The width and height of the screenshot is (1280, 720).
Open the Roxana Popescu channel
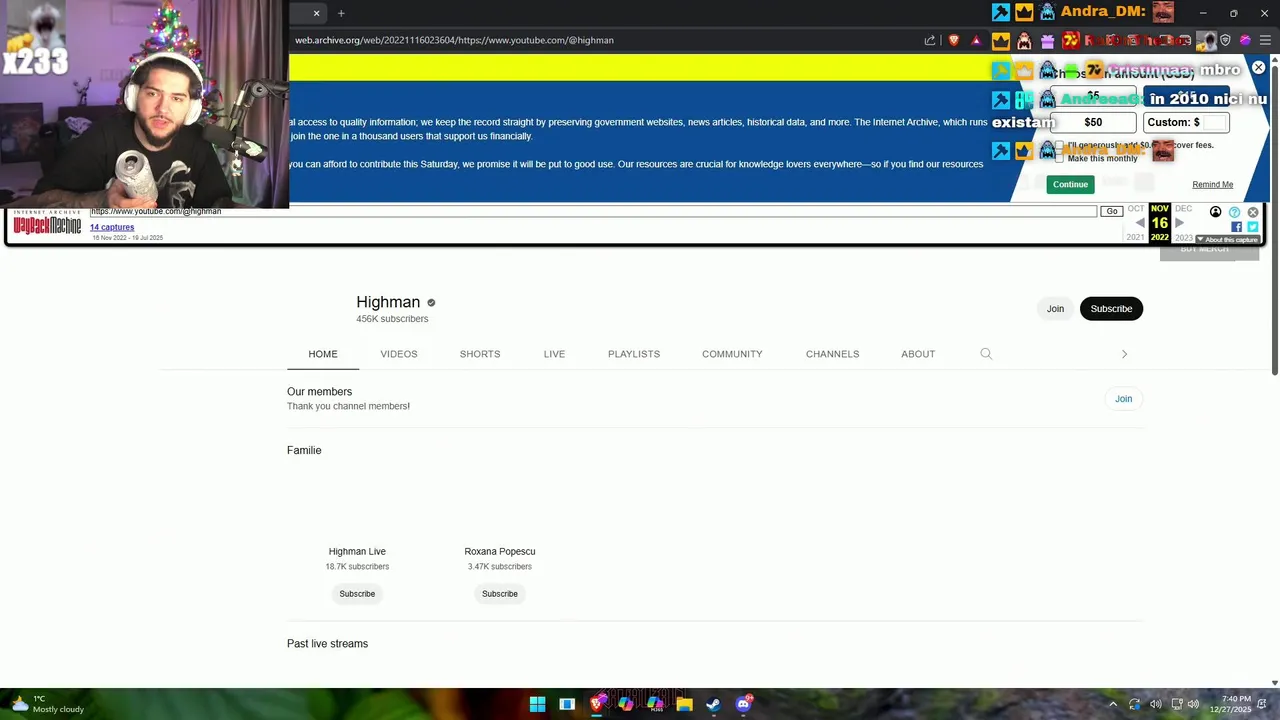500,551
